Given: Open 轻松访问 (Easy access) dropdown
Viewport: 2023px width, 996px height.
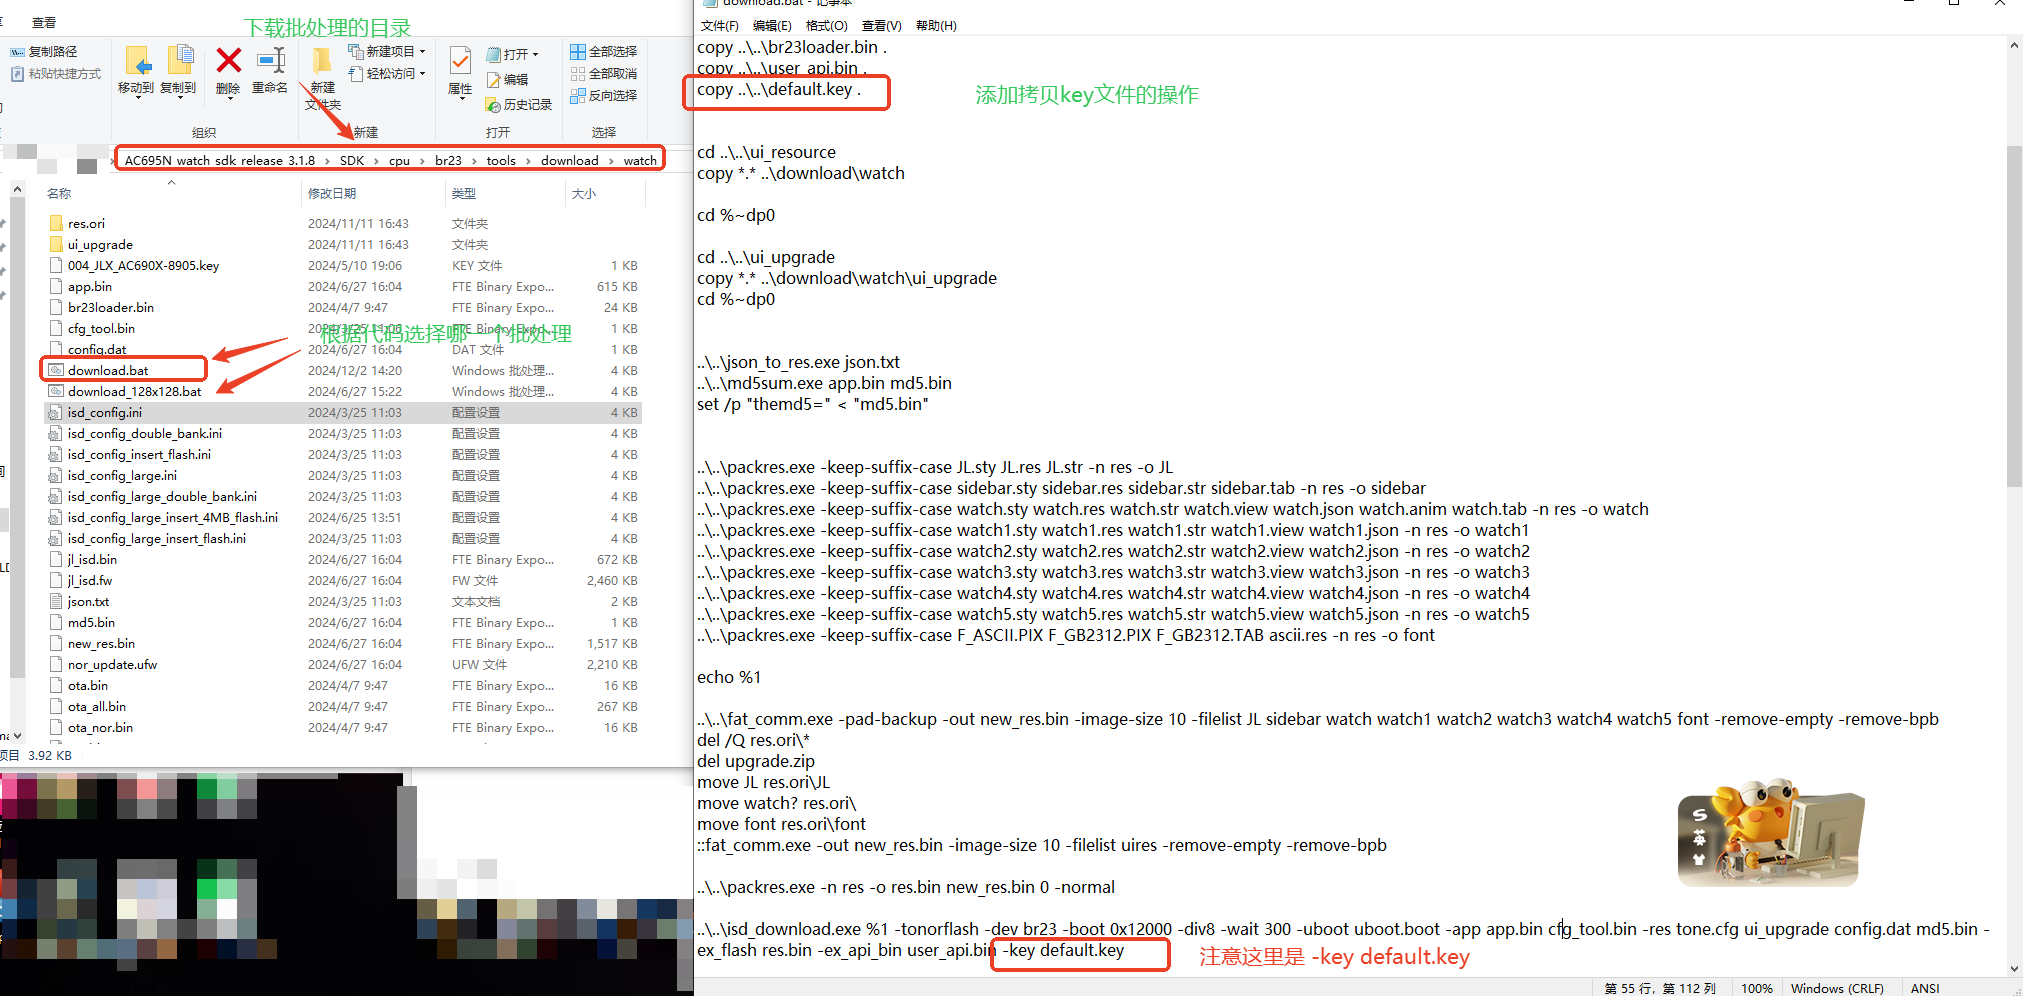Looking at the screenshot, I should [x=387, y=73].
